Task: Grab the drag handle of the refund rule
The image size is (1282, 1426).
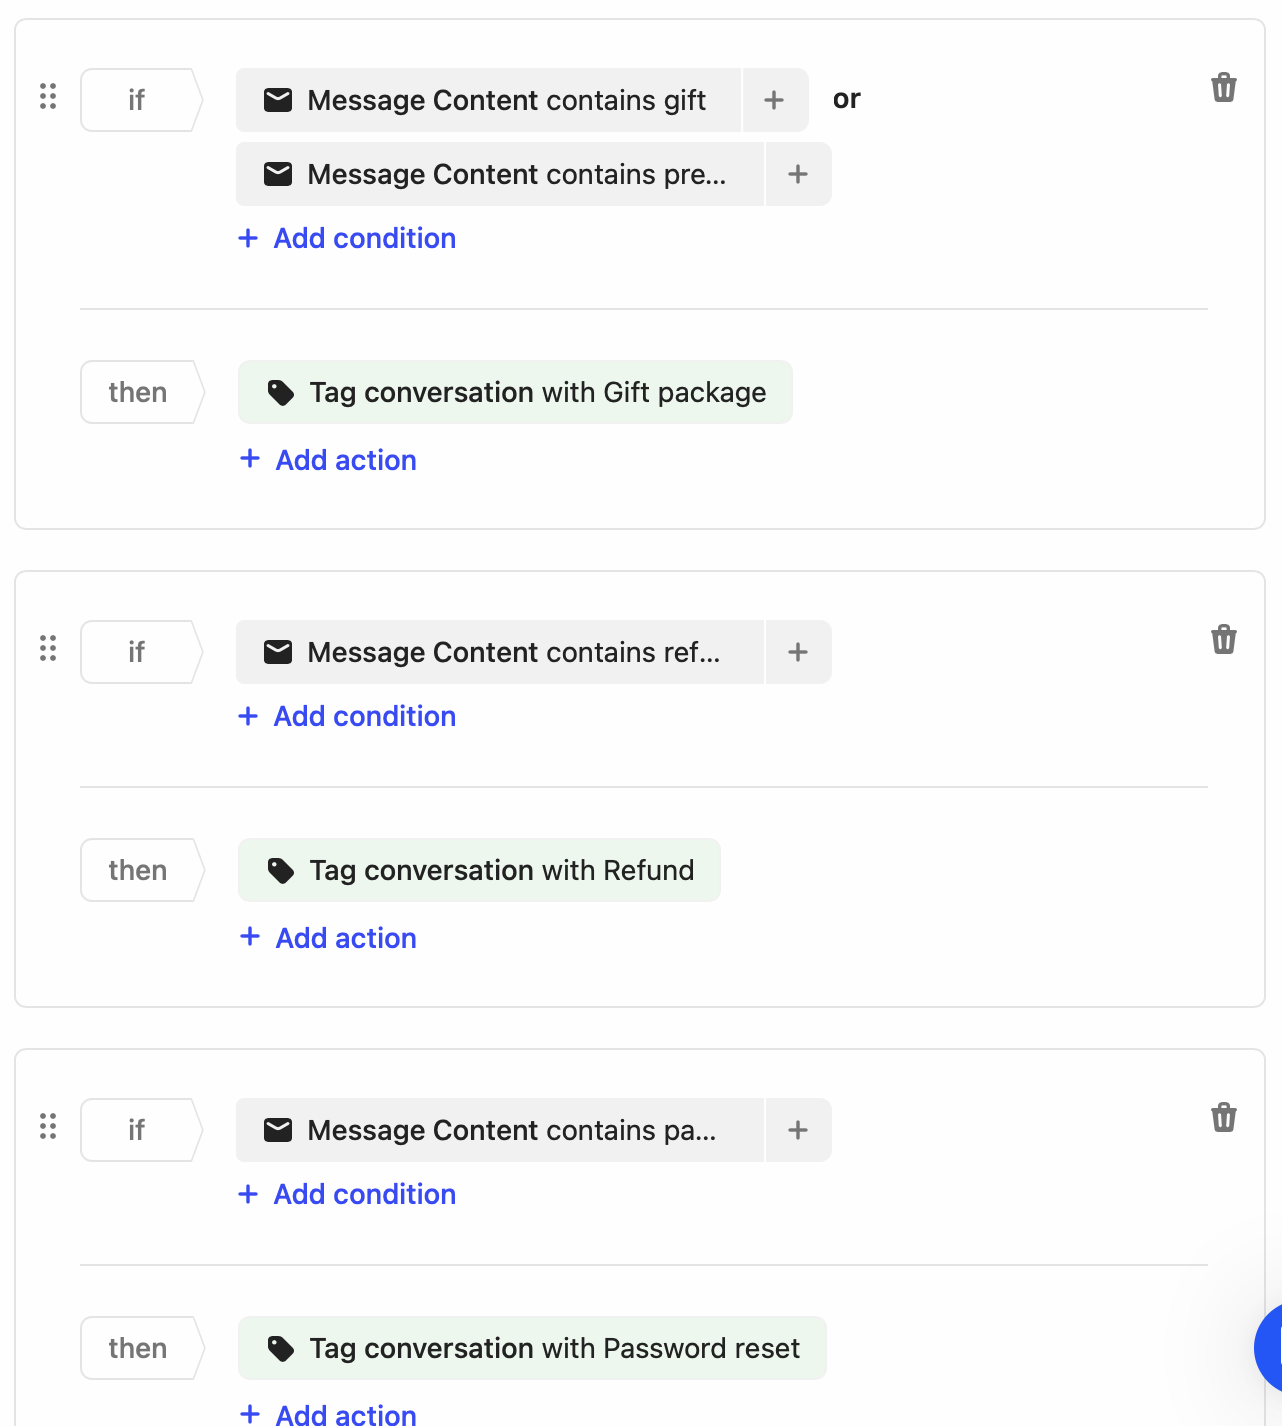Action: pos(48,649)
